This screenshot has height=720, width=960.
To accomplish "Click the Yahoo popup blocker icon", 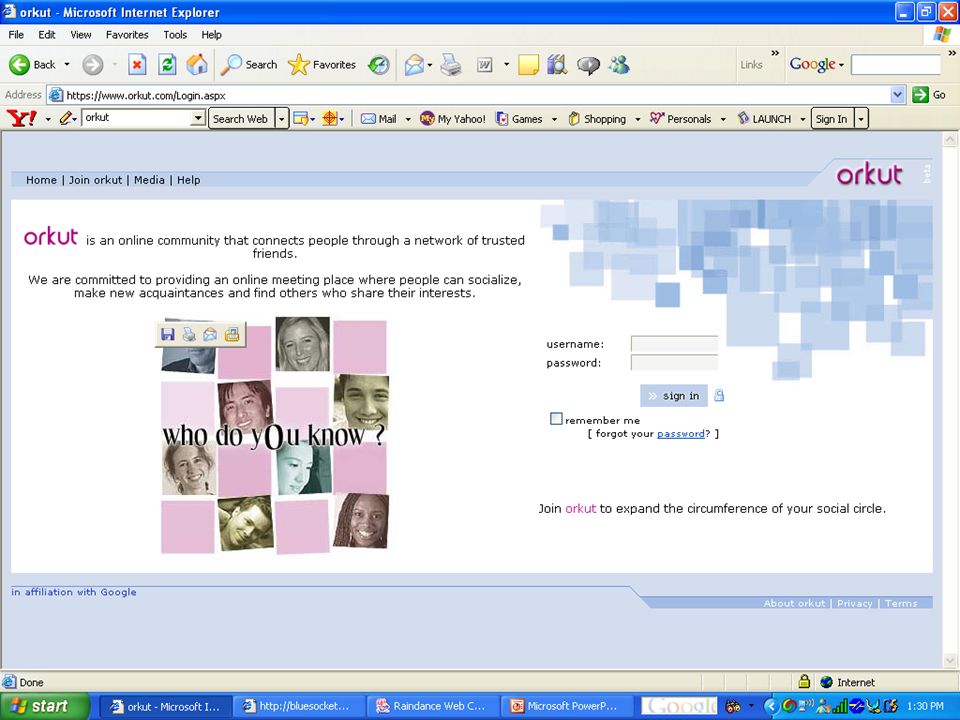I will pos(301,119).
